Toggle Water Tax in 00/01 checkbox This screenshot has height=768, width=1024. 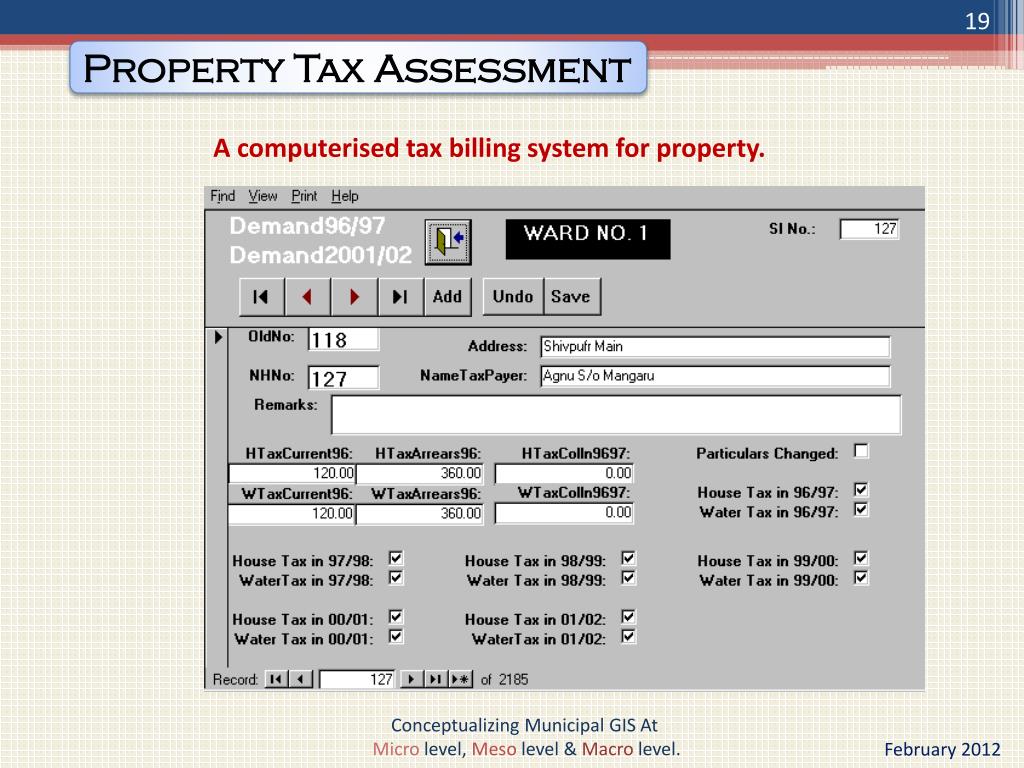[x=396, y=637]
